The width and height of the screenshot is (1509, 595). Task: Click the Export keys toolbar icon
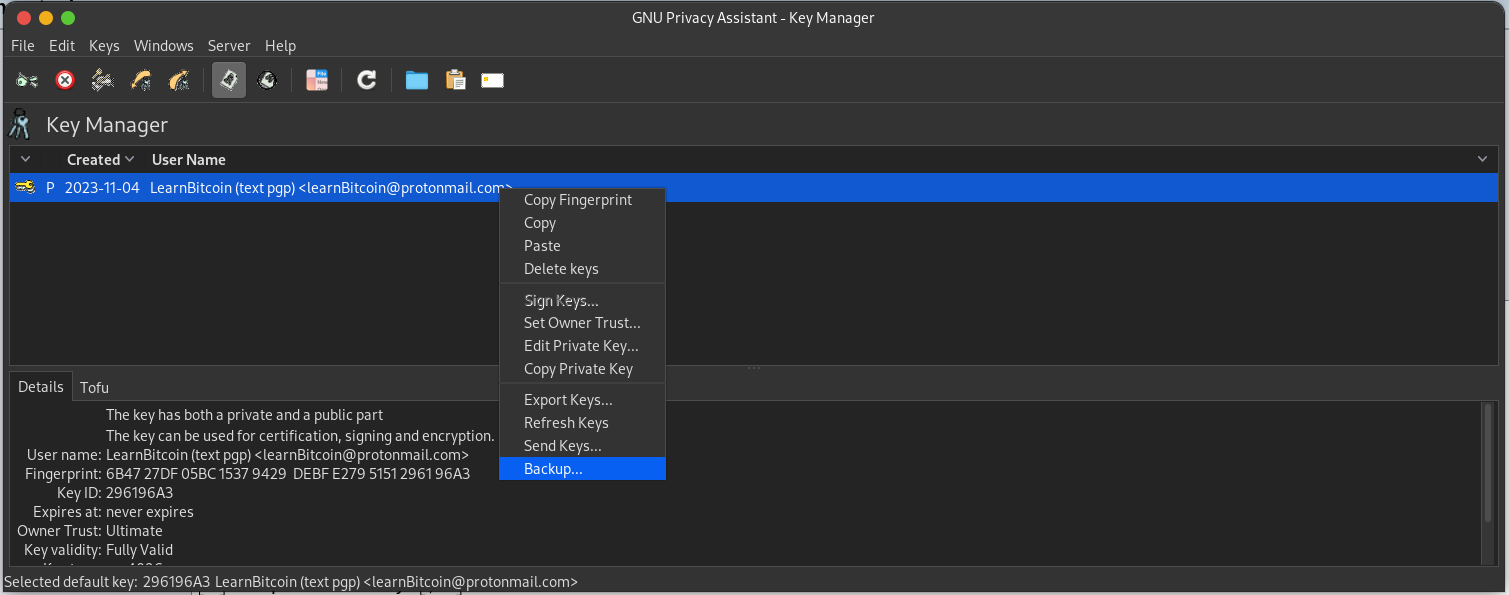point(179,80)
